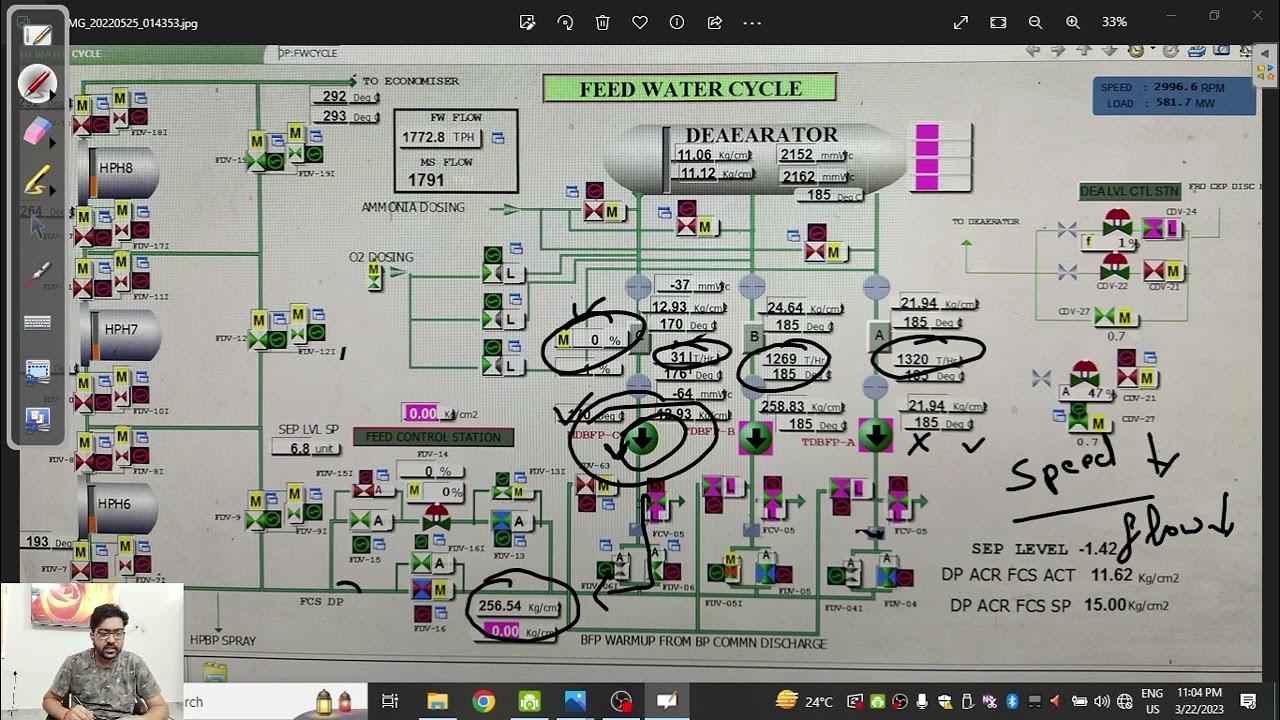Open the volume control in the system tray
The image size is (1280, 720).
1101,701
